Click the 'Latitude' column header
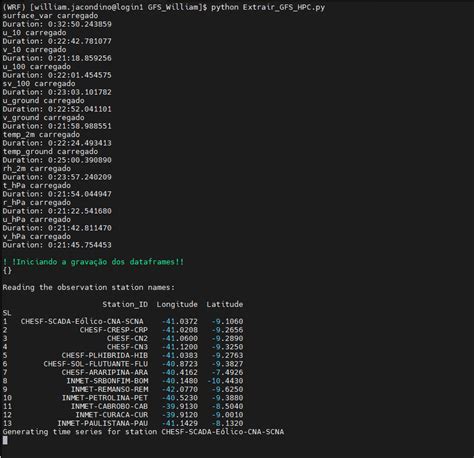 (225, 305)
